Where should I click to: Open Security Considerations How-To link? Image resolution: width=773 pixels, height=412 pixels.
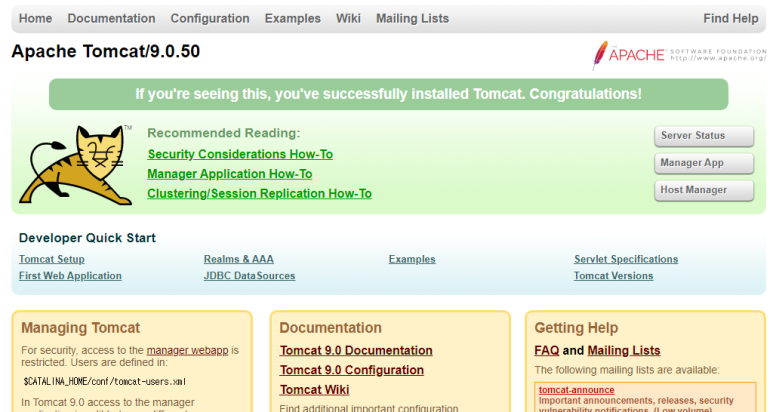(240, 154)
